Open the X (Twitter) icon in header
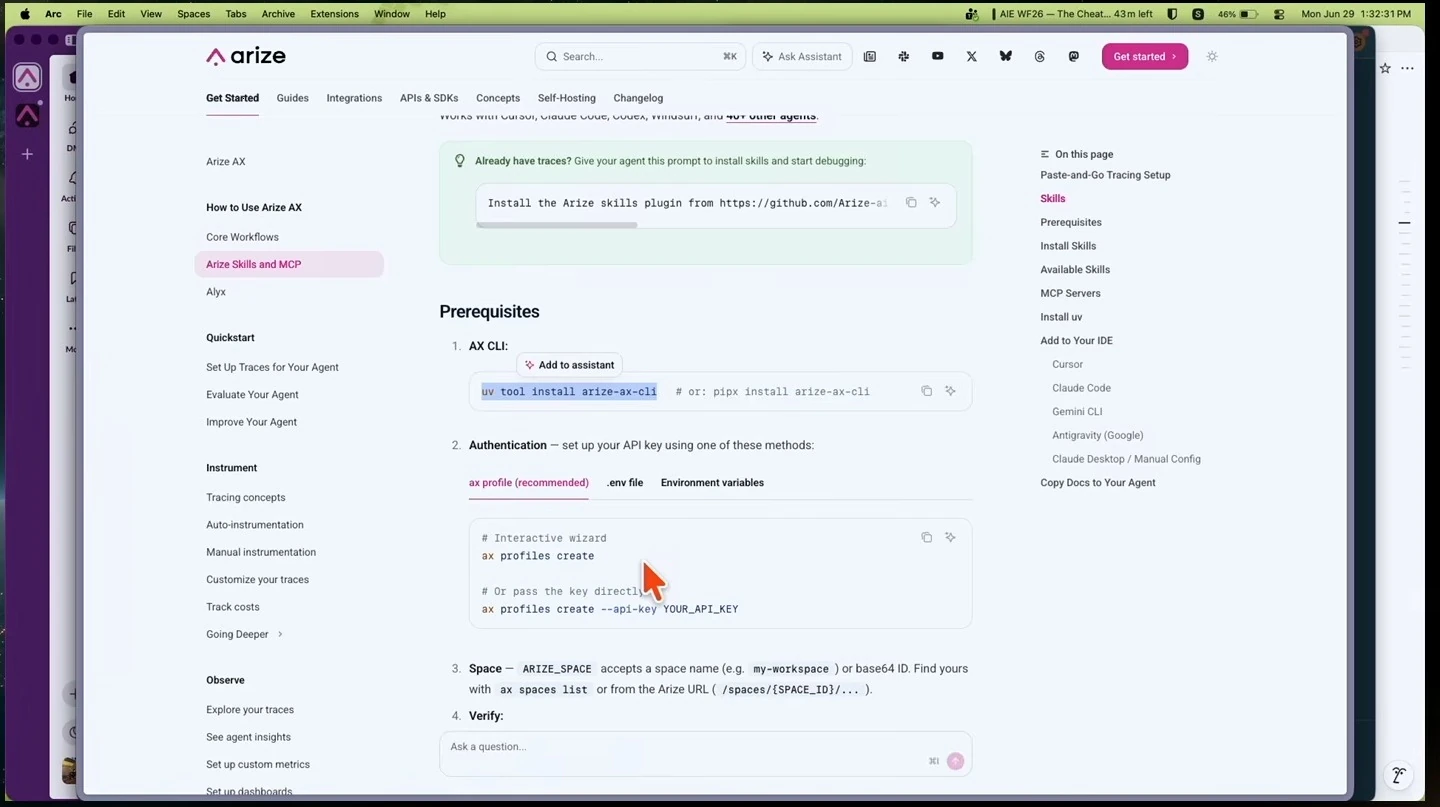 (971, 57)
